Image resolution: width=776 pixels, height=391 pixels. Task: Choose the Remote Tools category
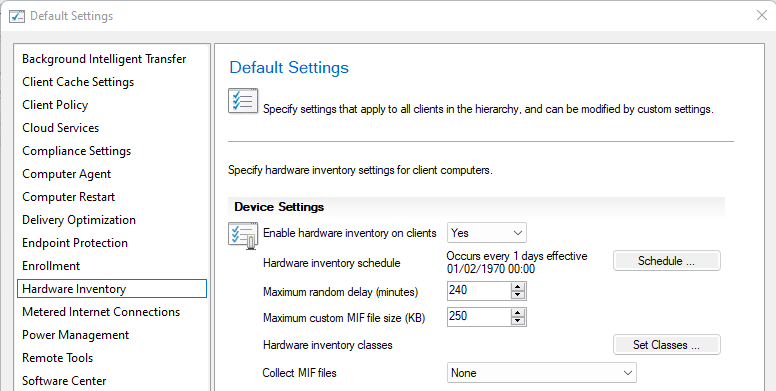(x=57, y=358)
